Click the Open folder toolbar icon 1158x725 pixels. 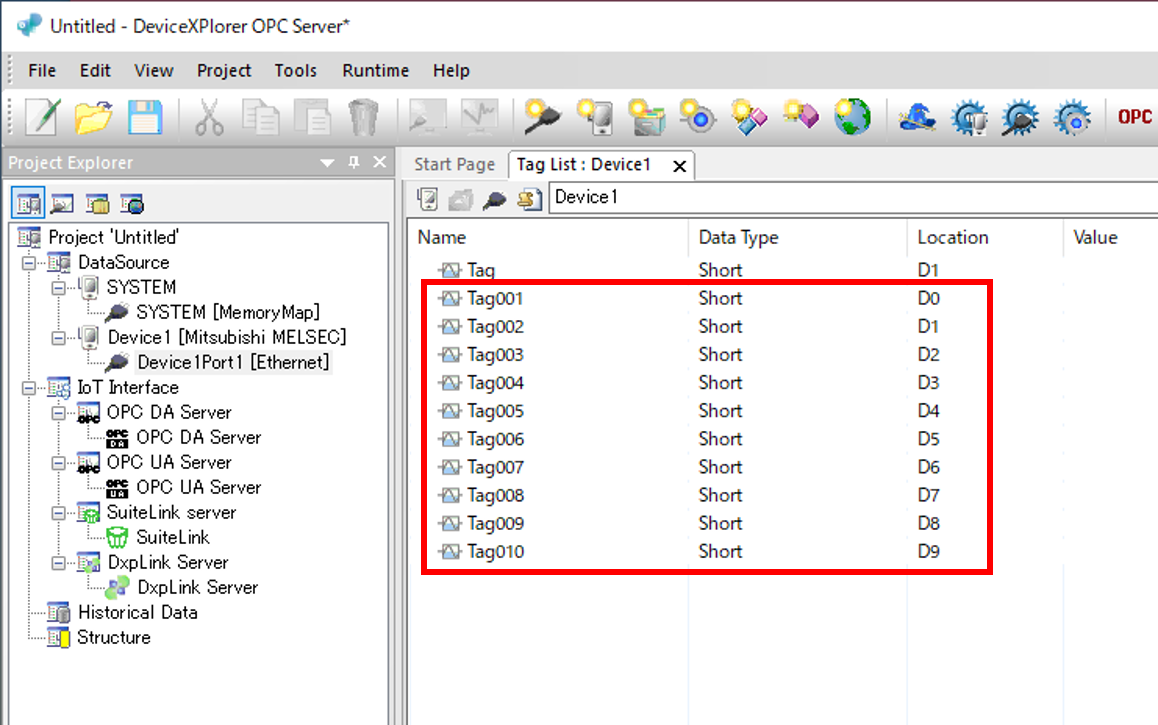tap(93, 117)
